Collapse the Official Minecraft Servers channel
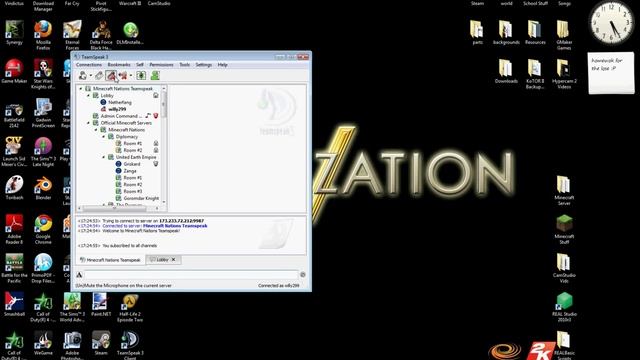Screen dimensions: 640x360 [x=89, y=123]
